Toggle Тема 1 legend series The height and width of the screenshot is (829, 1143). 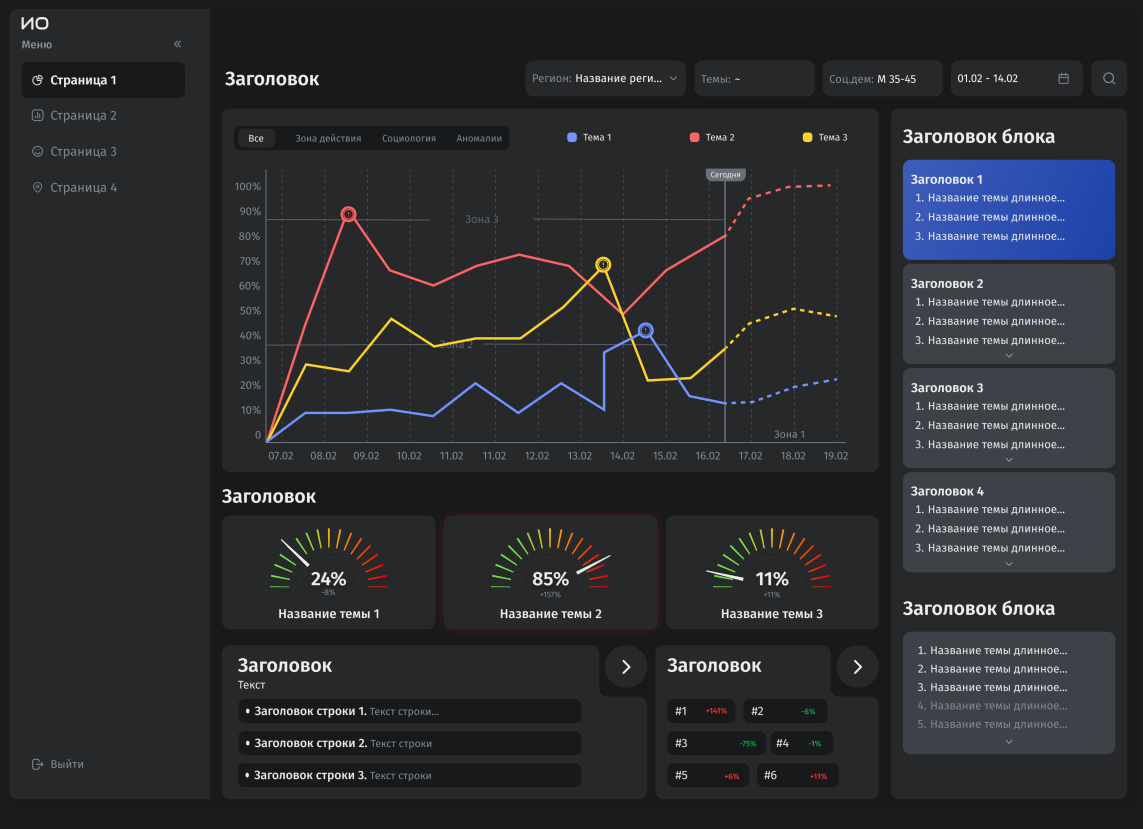589,137
